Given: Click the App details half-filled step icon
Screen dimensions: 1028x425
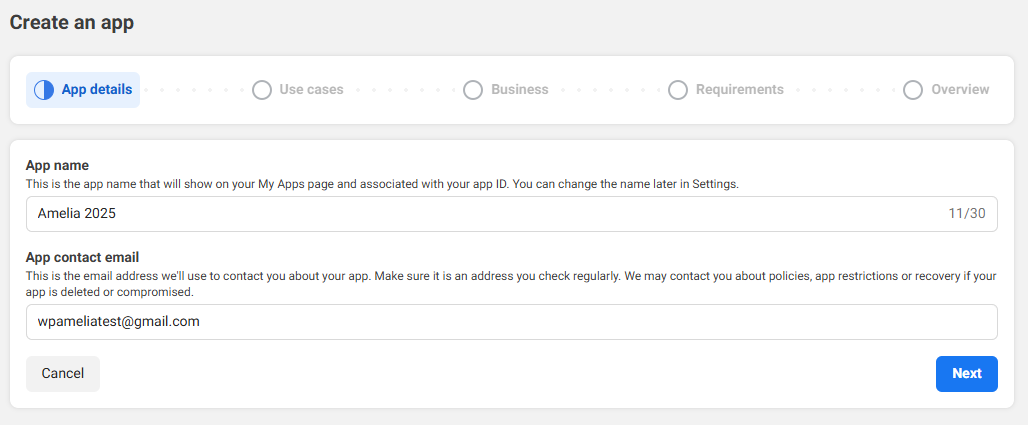Looking at the screenshot, I should (43, 90).
